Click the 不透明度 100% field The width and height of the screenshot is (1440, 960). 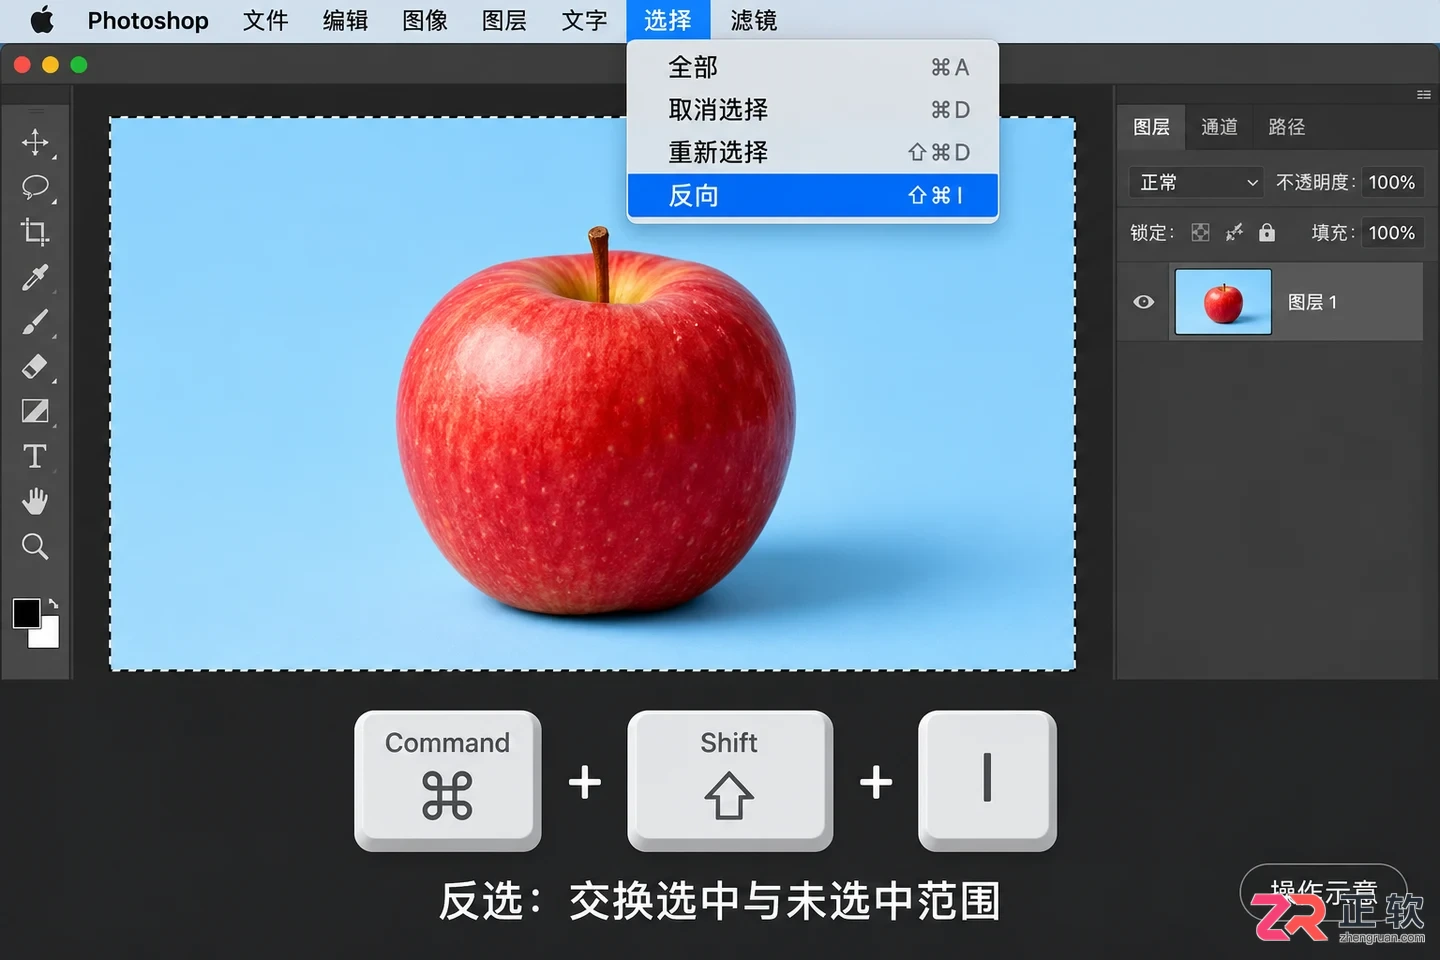[x=1392, y=182]
